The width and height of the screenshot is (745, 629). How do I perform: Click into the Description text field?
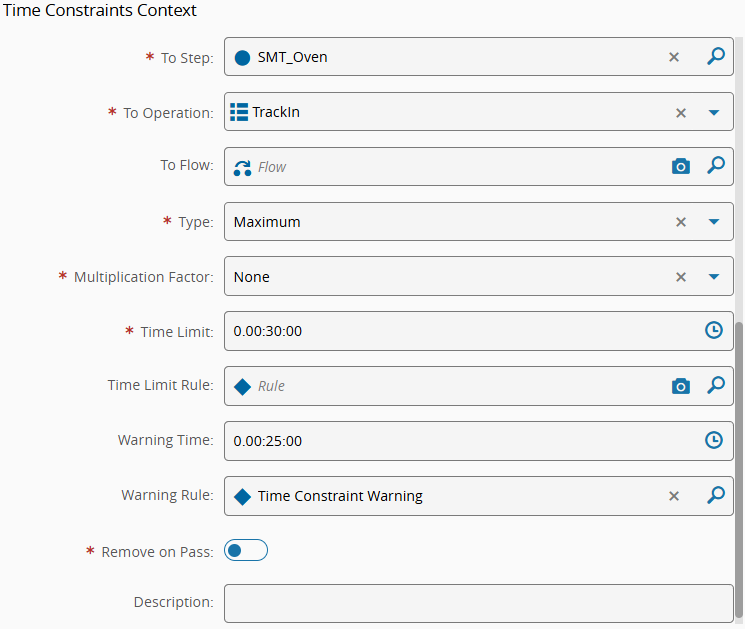(478, 603)
